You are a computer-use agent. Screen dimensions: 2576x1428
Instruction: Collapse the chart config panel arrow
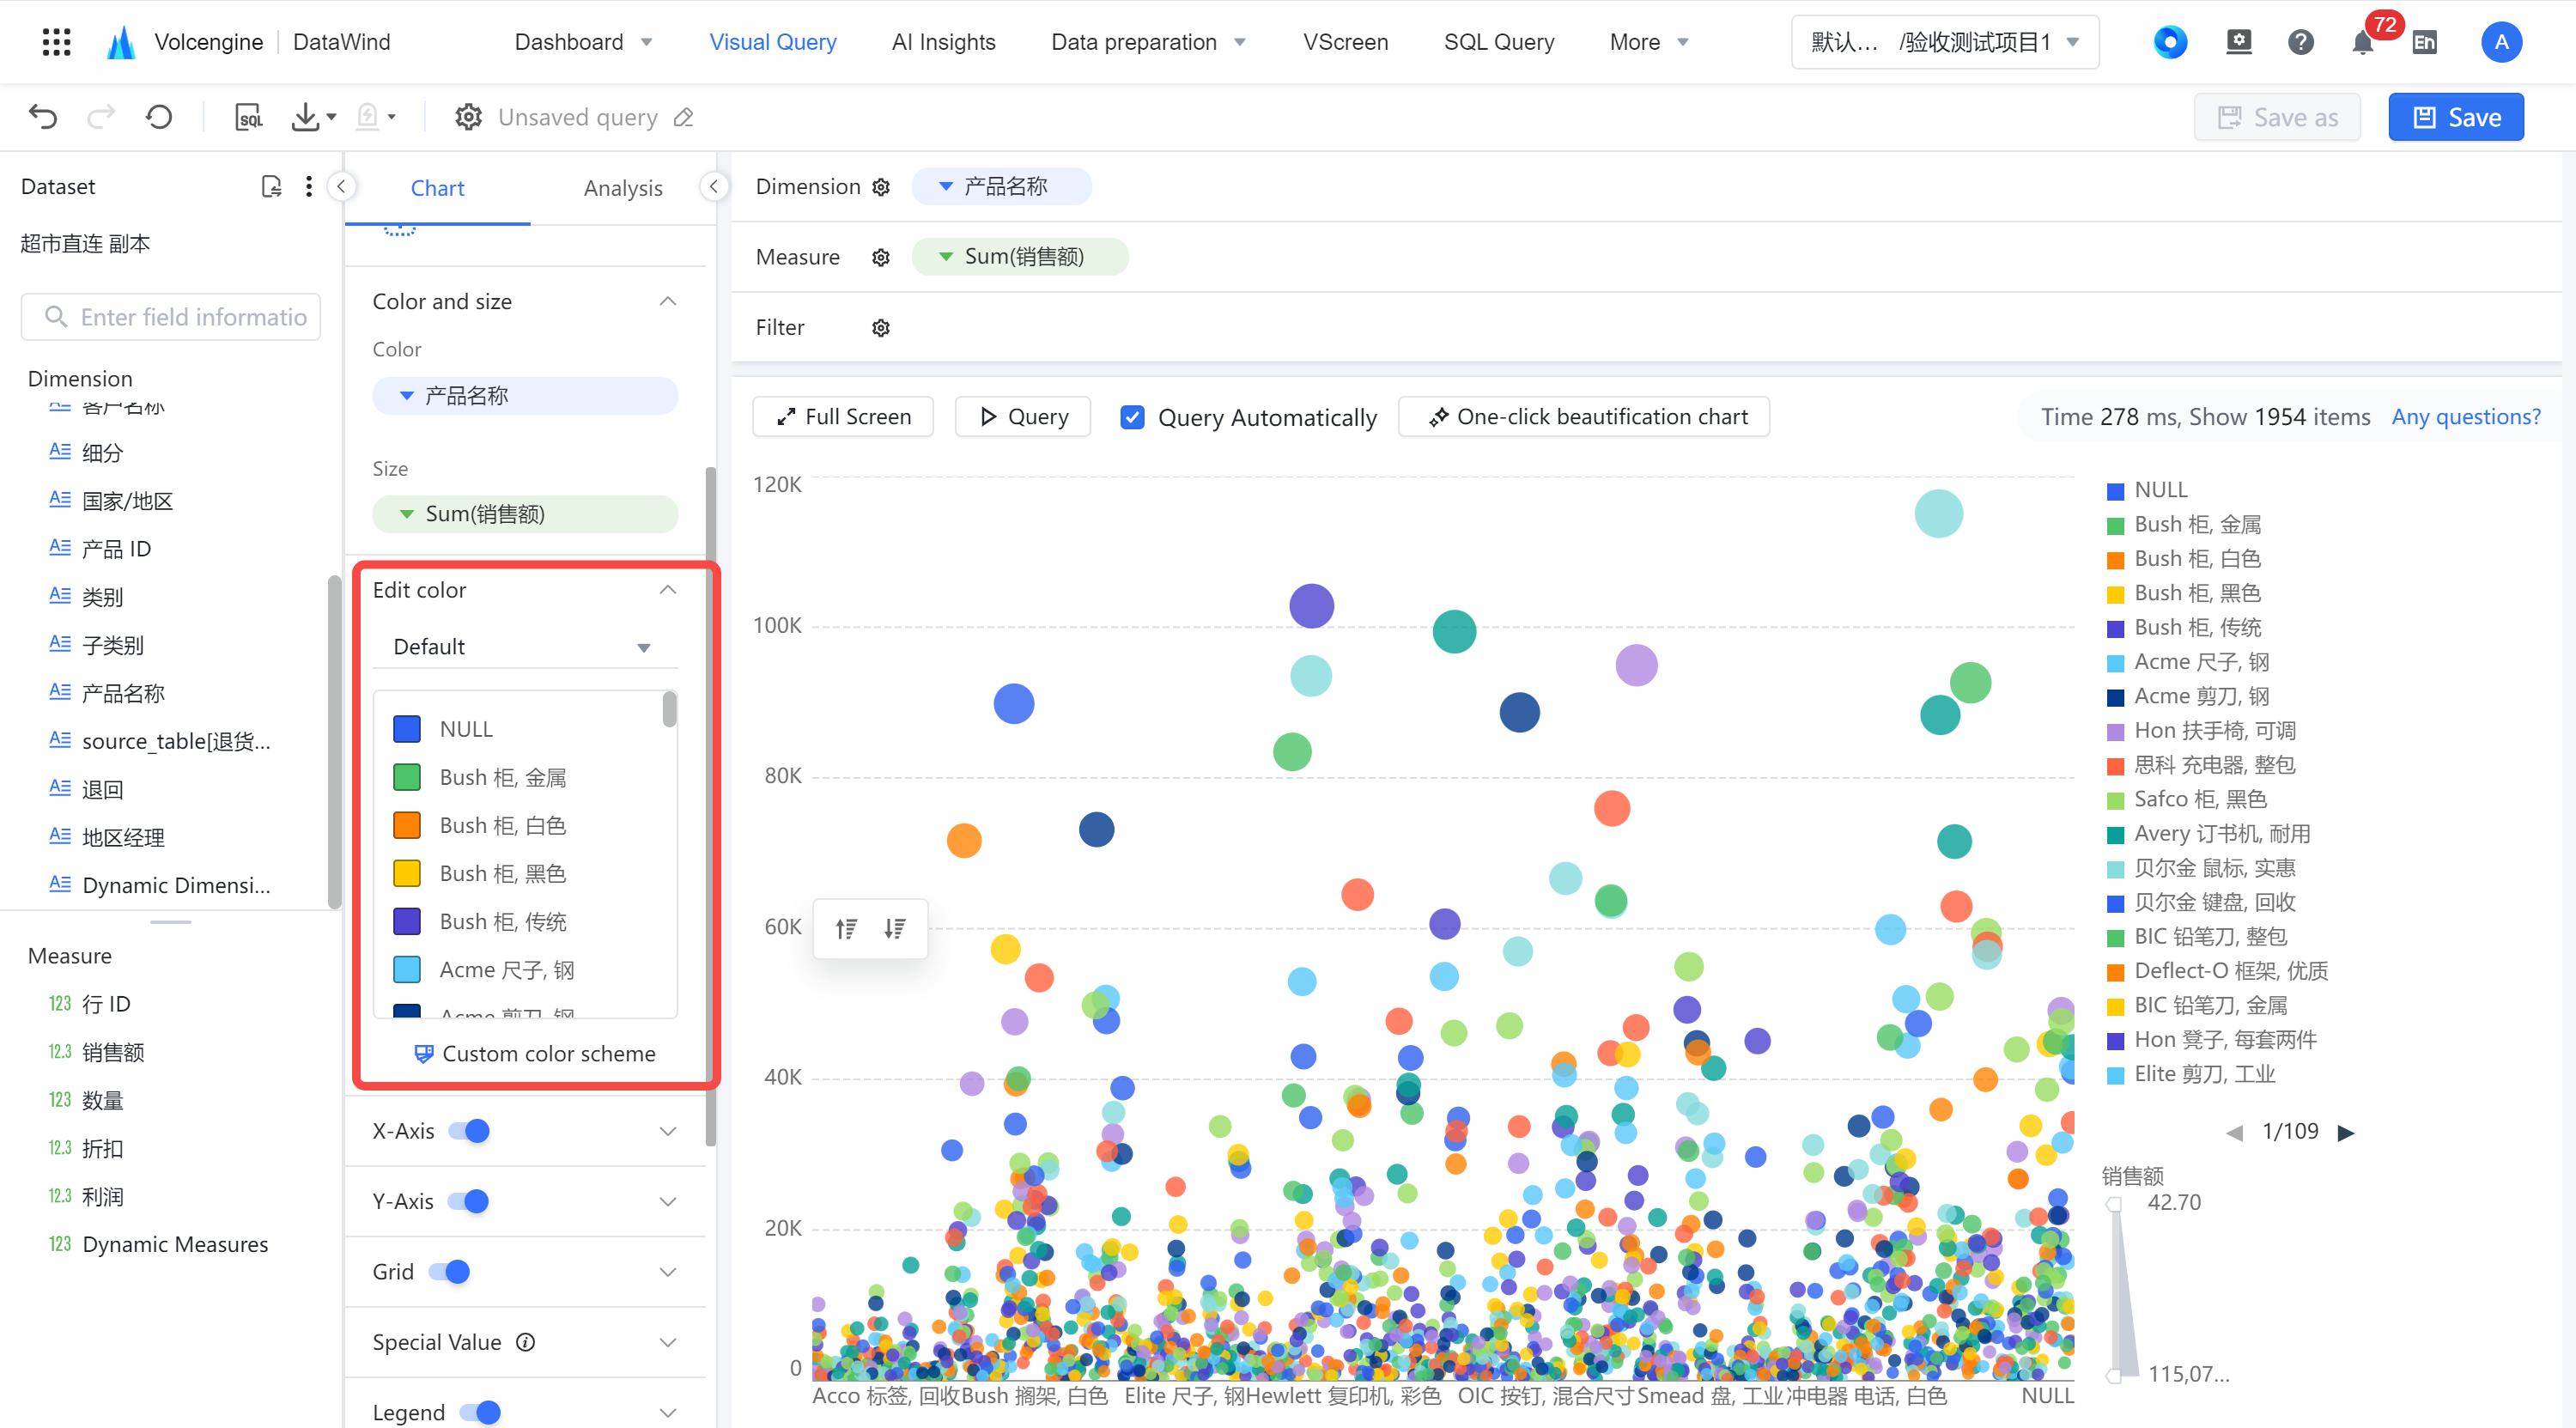click(714, 187)
